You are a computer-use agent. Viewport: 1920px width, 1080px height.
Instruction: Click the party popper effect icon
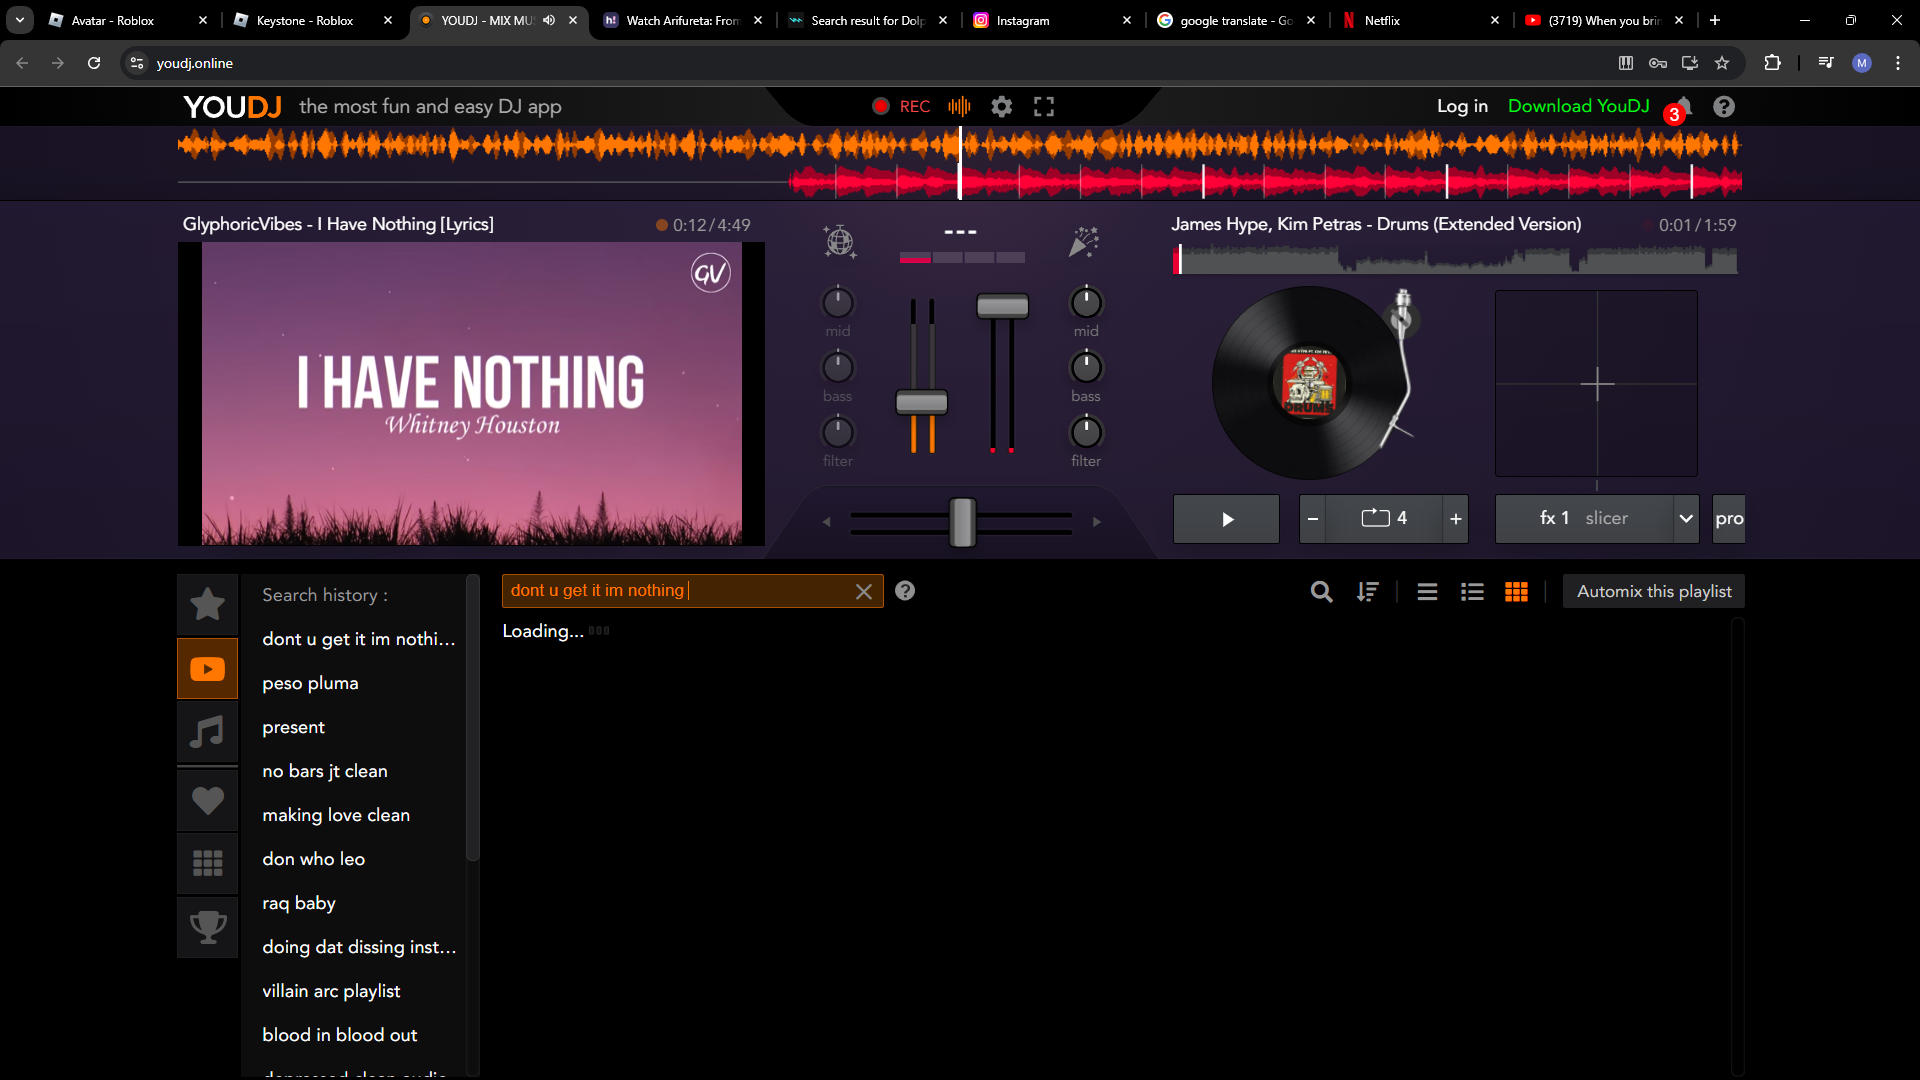[1084, 241]
